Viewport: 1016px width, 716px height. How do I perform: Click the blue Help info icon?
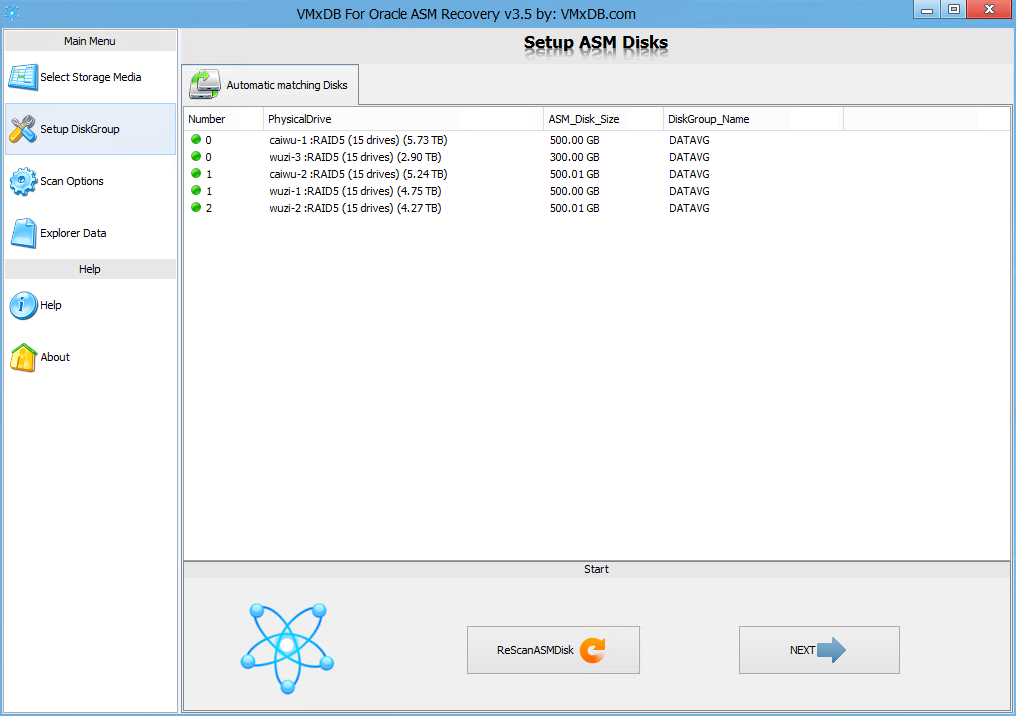click(23, 305)
